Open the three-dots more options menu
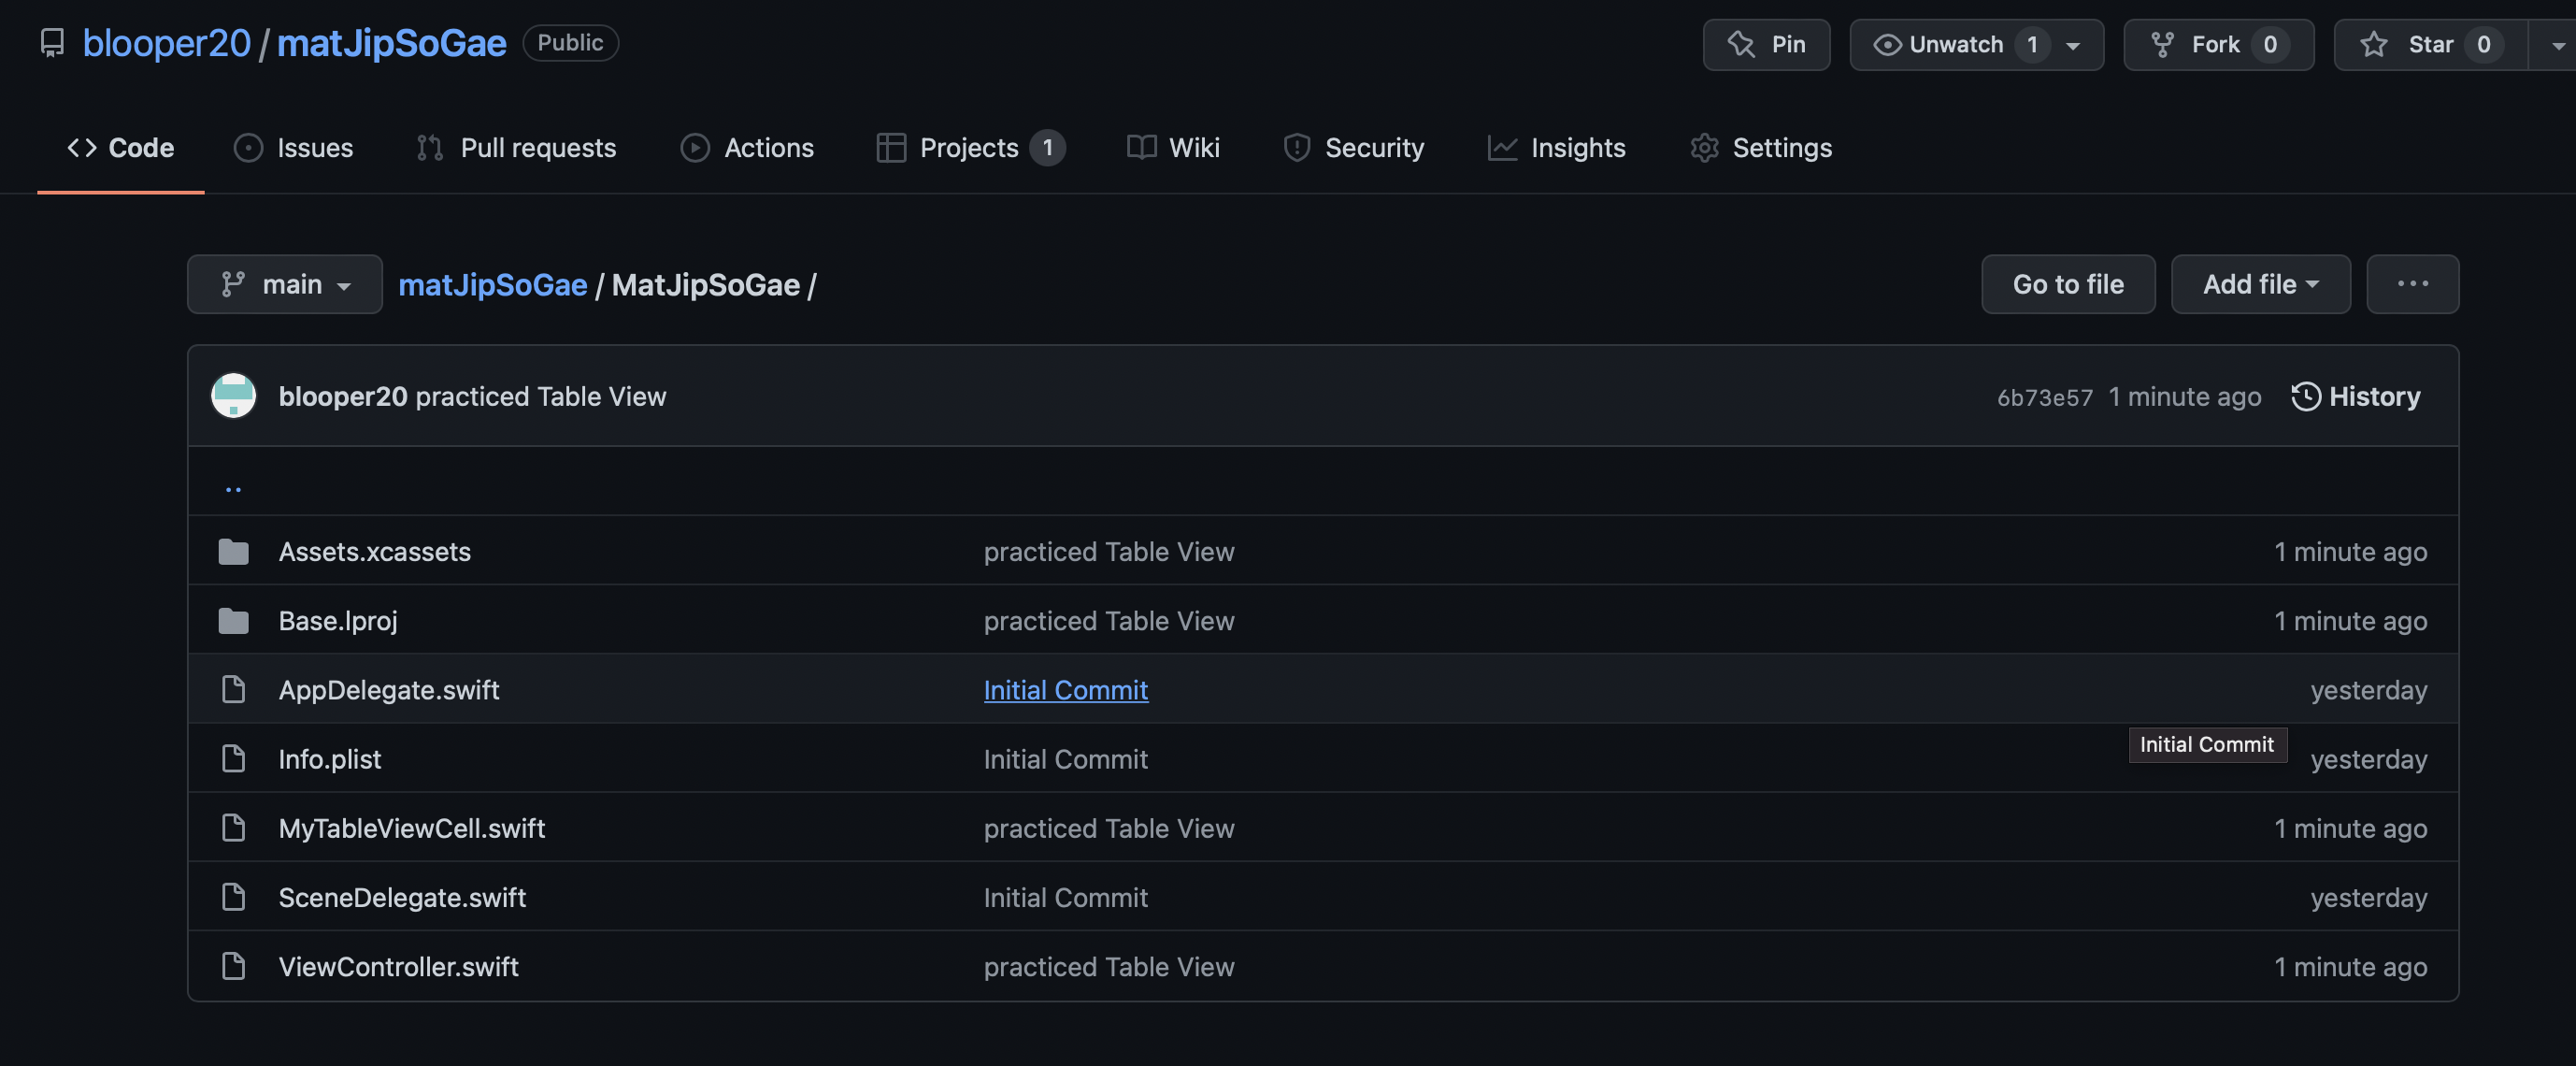This screenshot has height=1066, width=2576. click(2412, 285)
